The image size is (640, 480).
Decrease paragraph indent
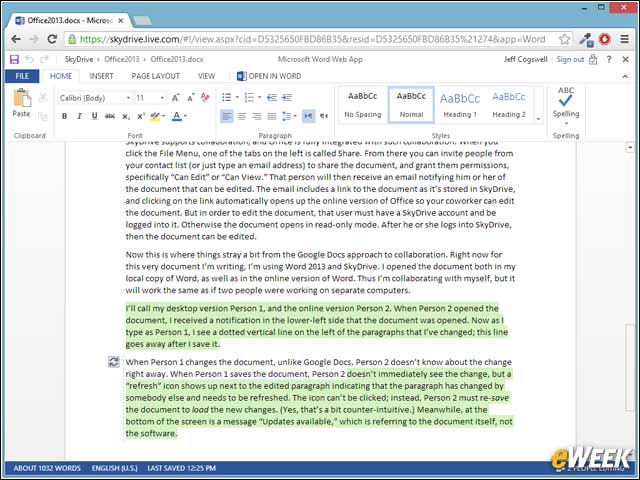[272, 98]
